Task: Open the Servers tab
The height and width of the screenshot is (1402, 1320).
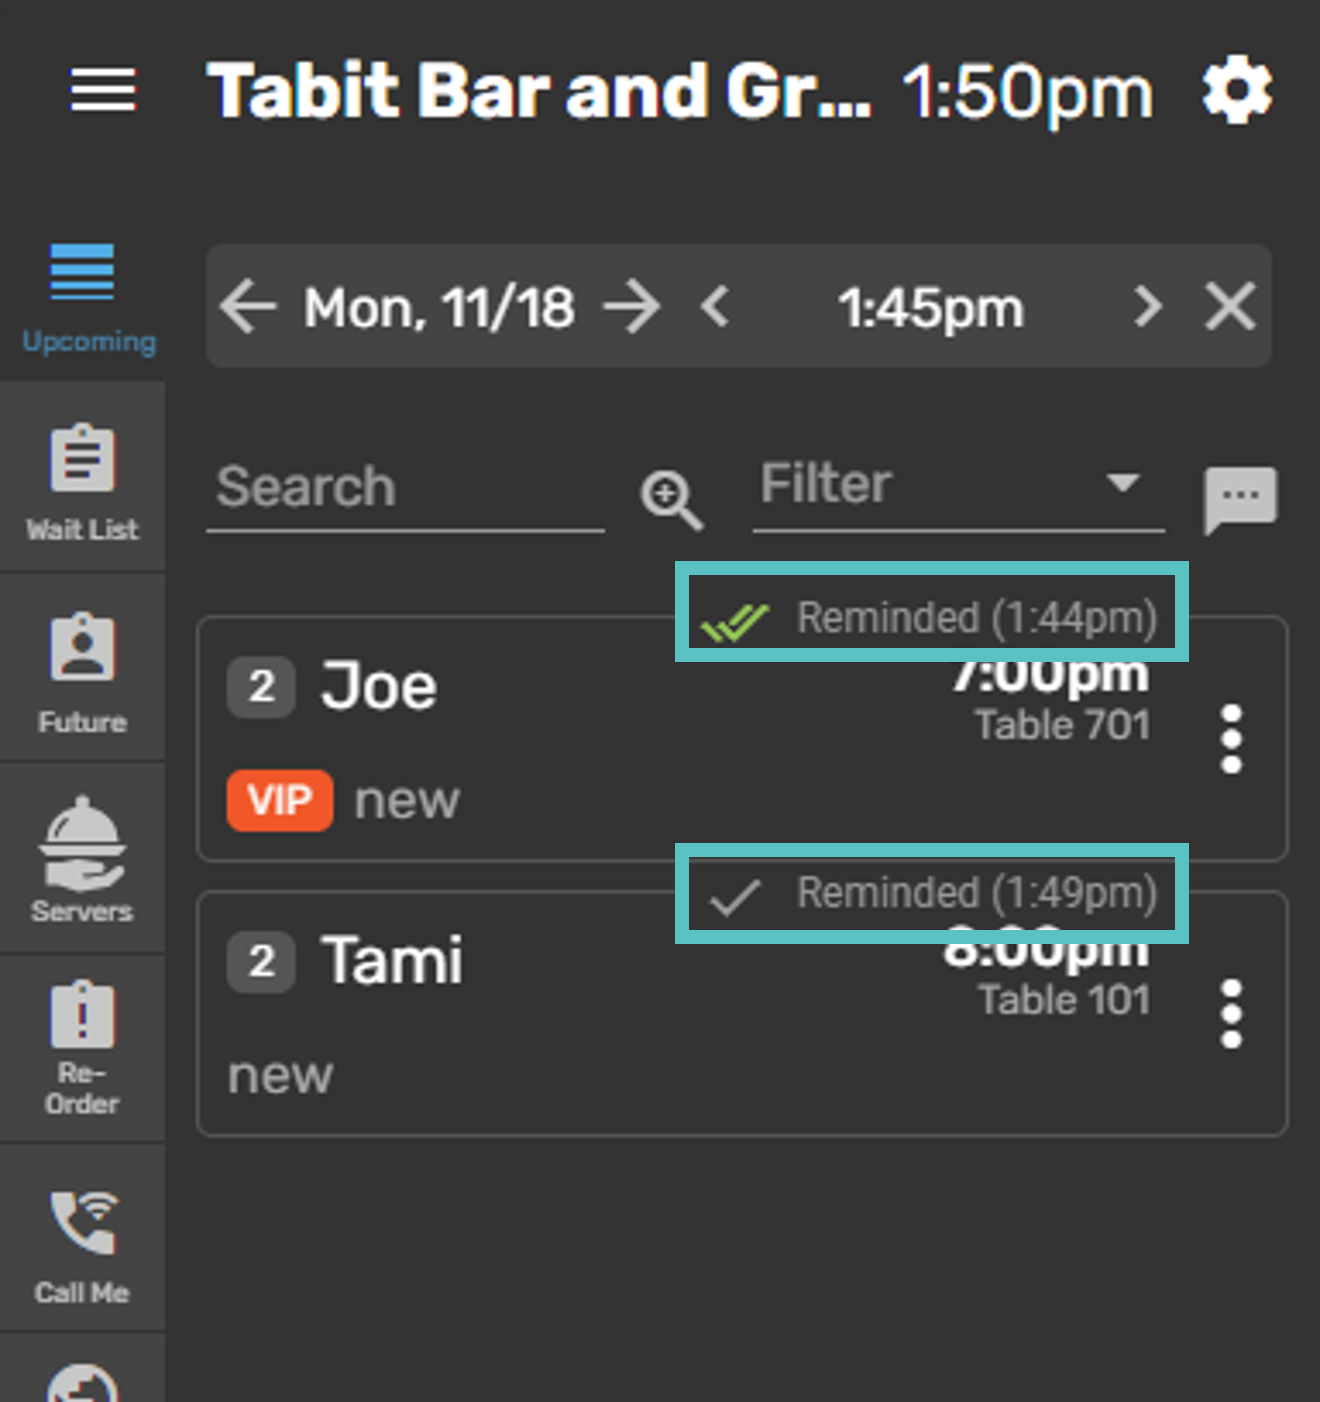Action: point(82,859)
